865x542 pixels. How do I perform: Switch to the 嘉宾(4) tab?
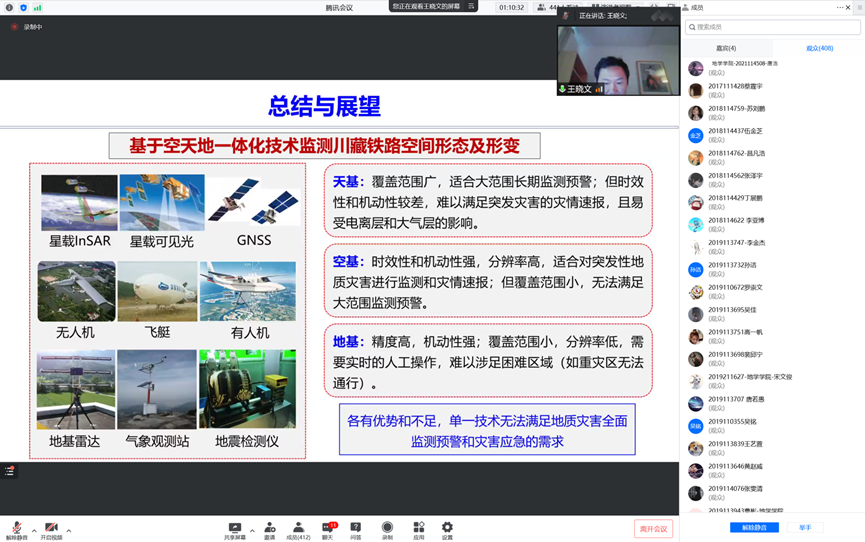pyautogui.click(x=726, y=48)
